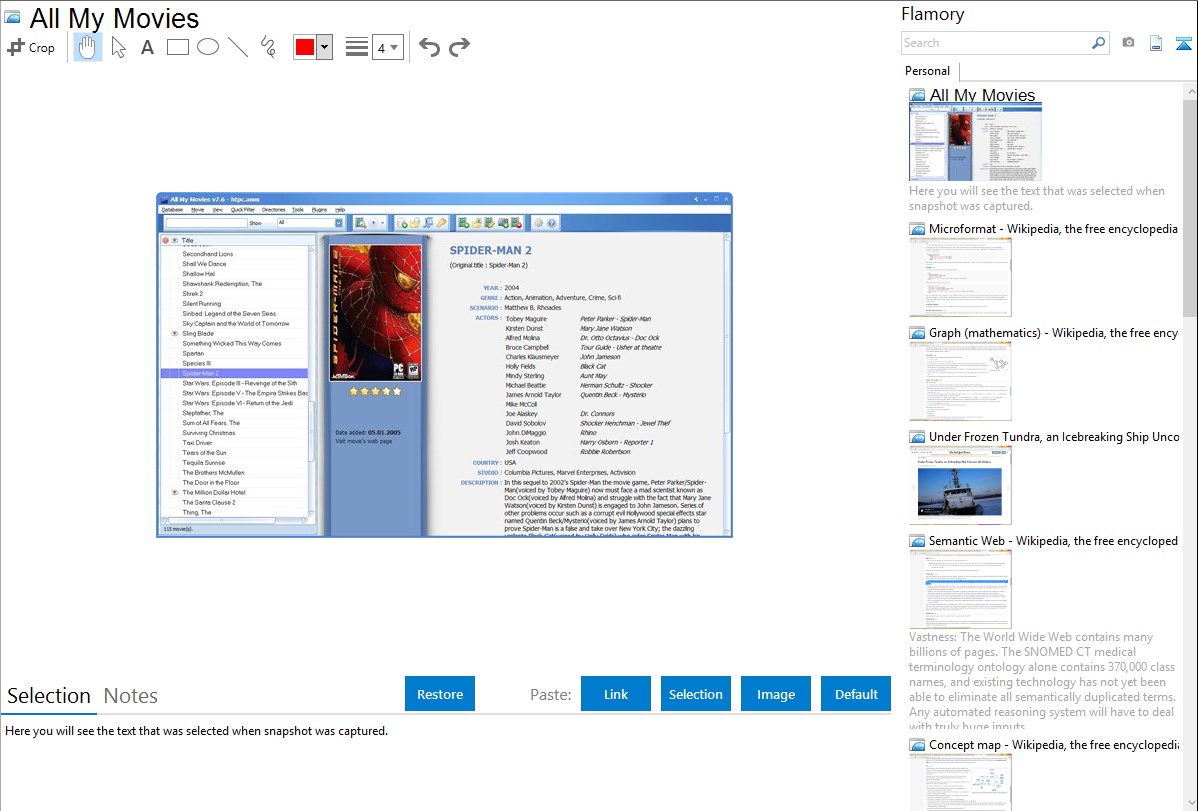Click the scroll-up arrow of the snapshot list

point(1190,92)
